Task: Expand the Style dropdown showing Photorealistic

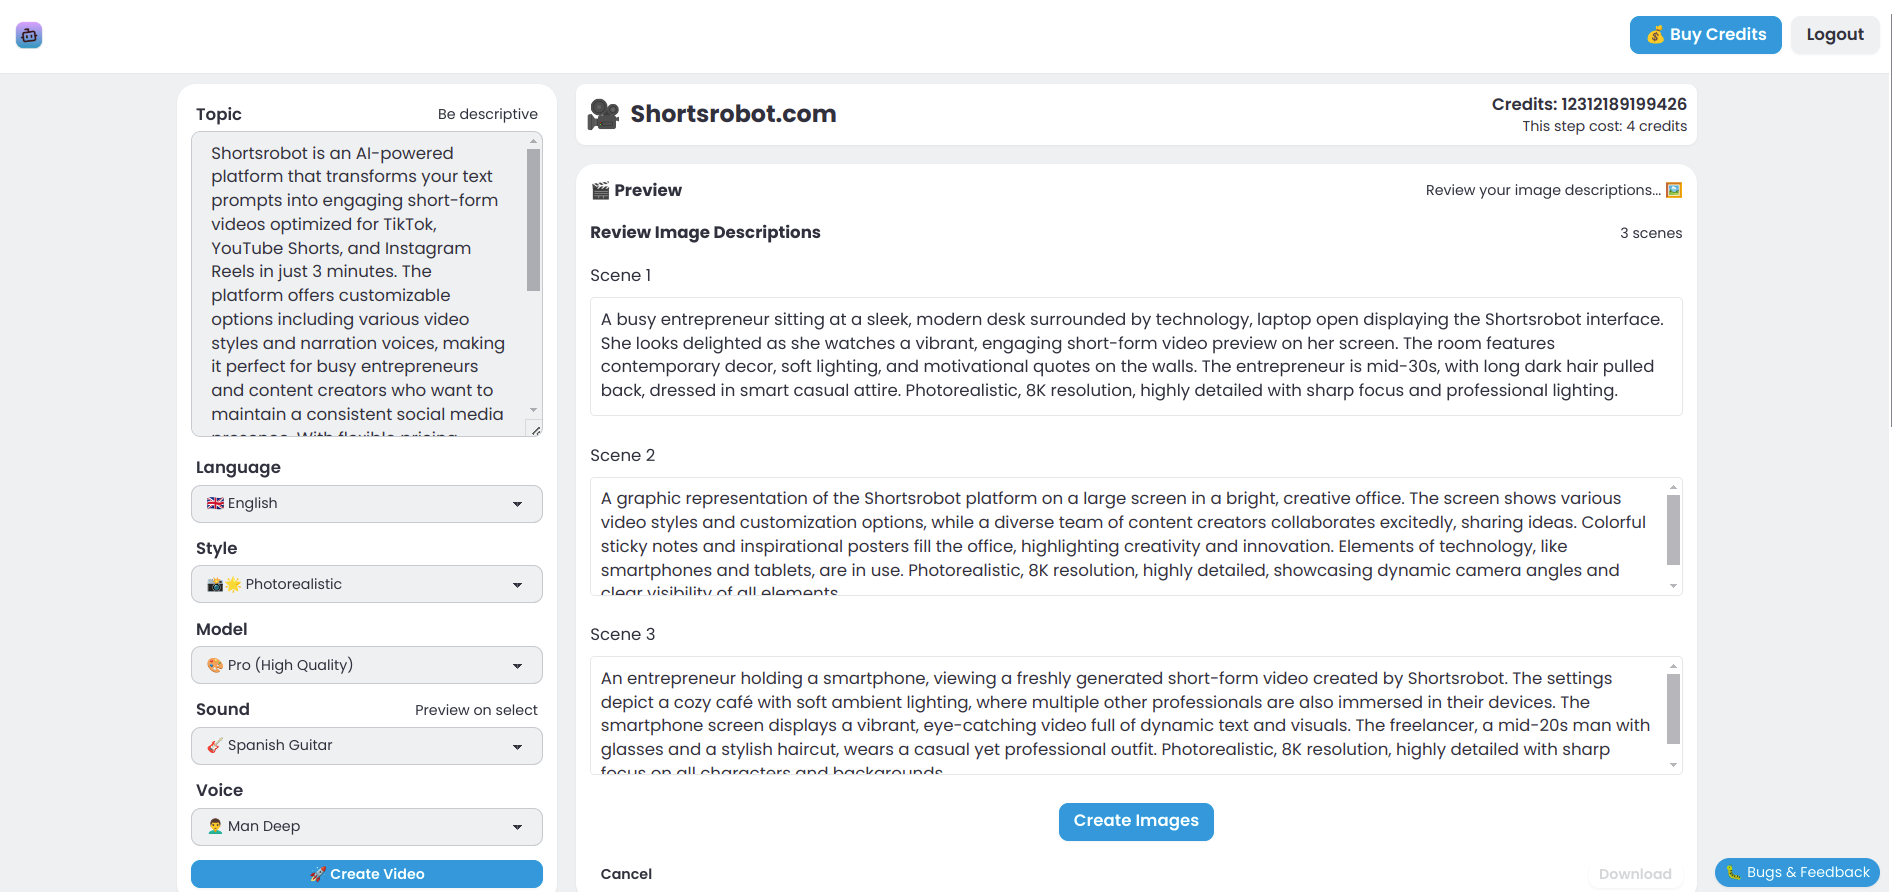Action: tap(367, 584)
